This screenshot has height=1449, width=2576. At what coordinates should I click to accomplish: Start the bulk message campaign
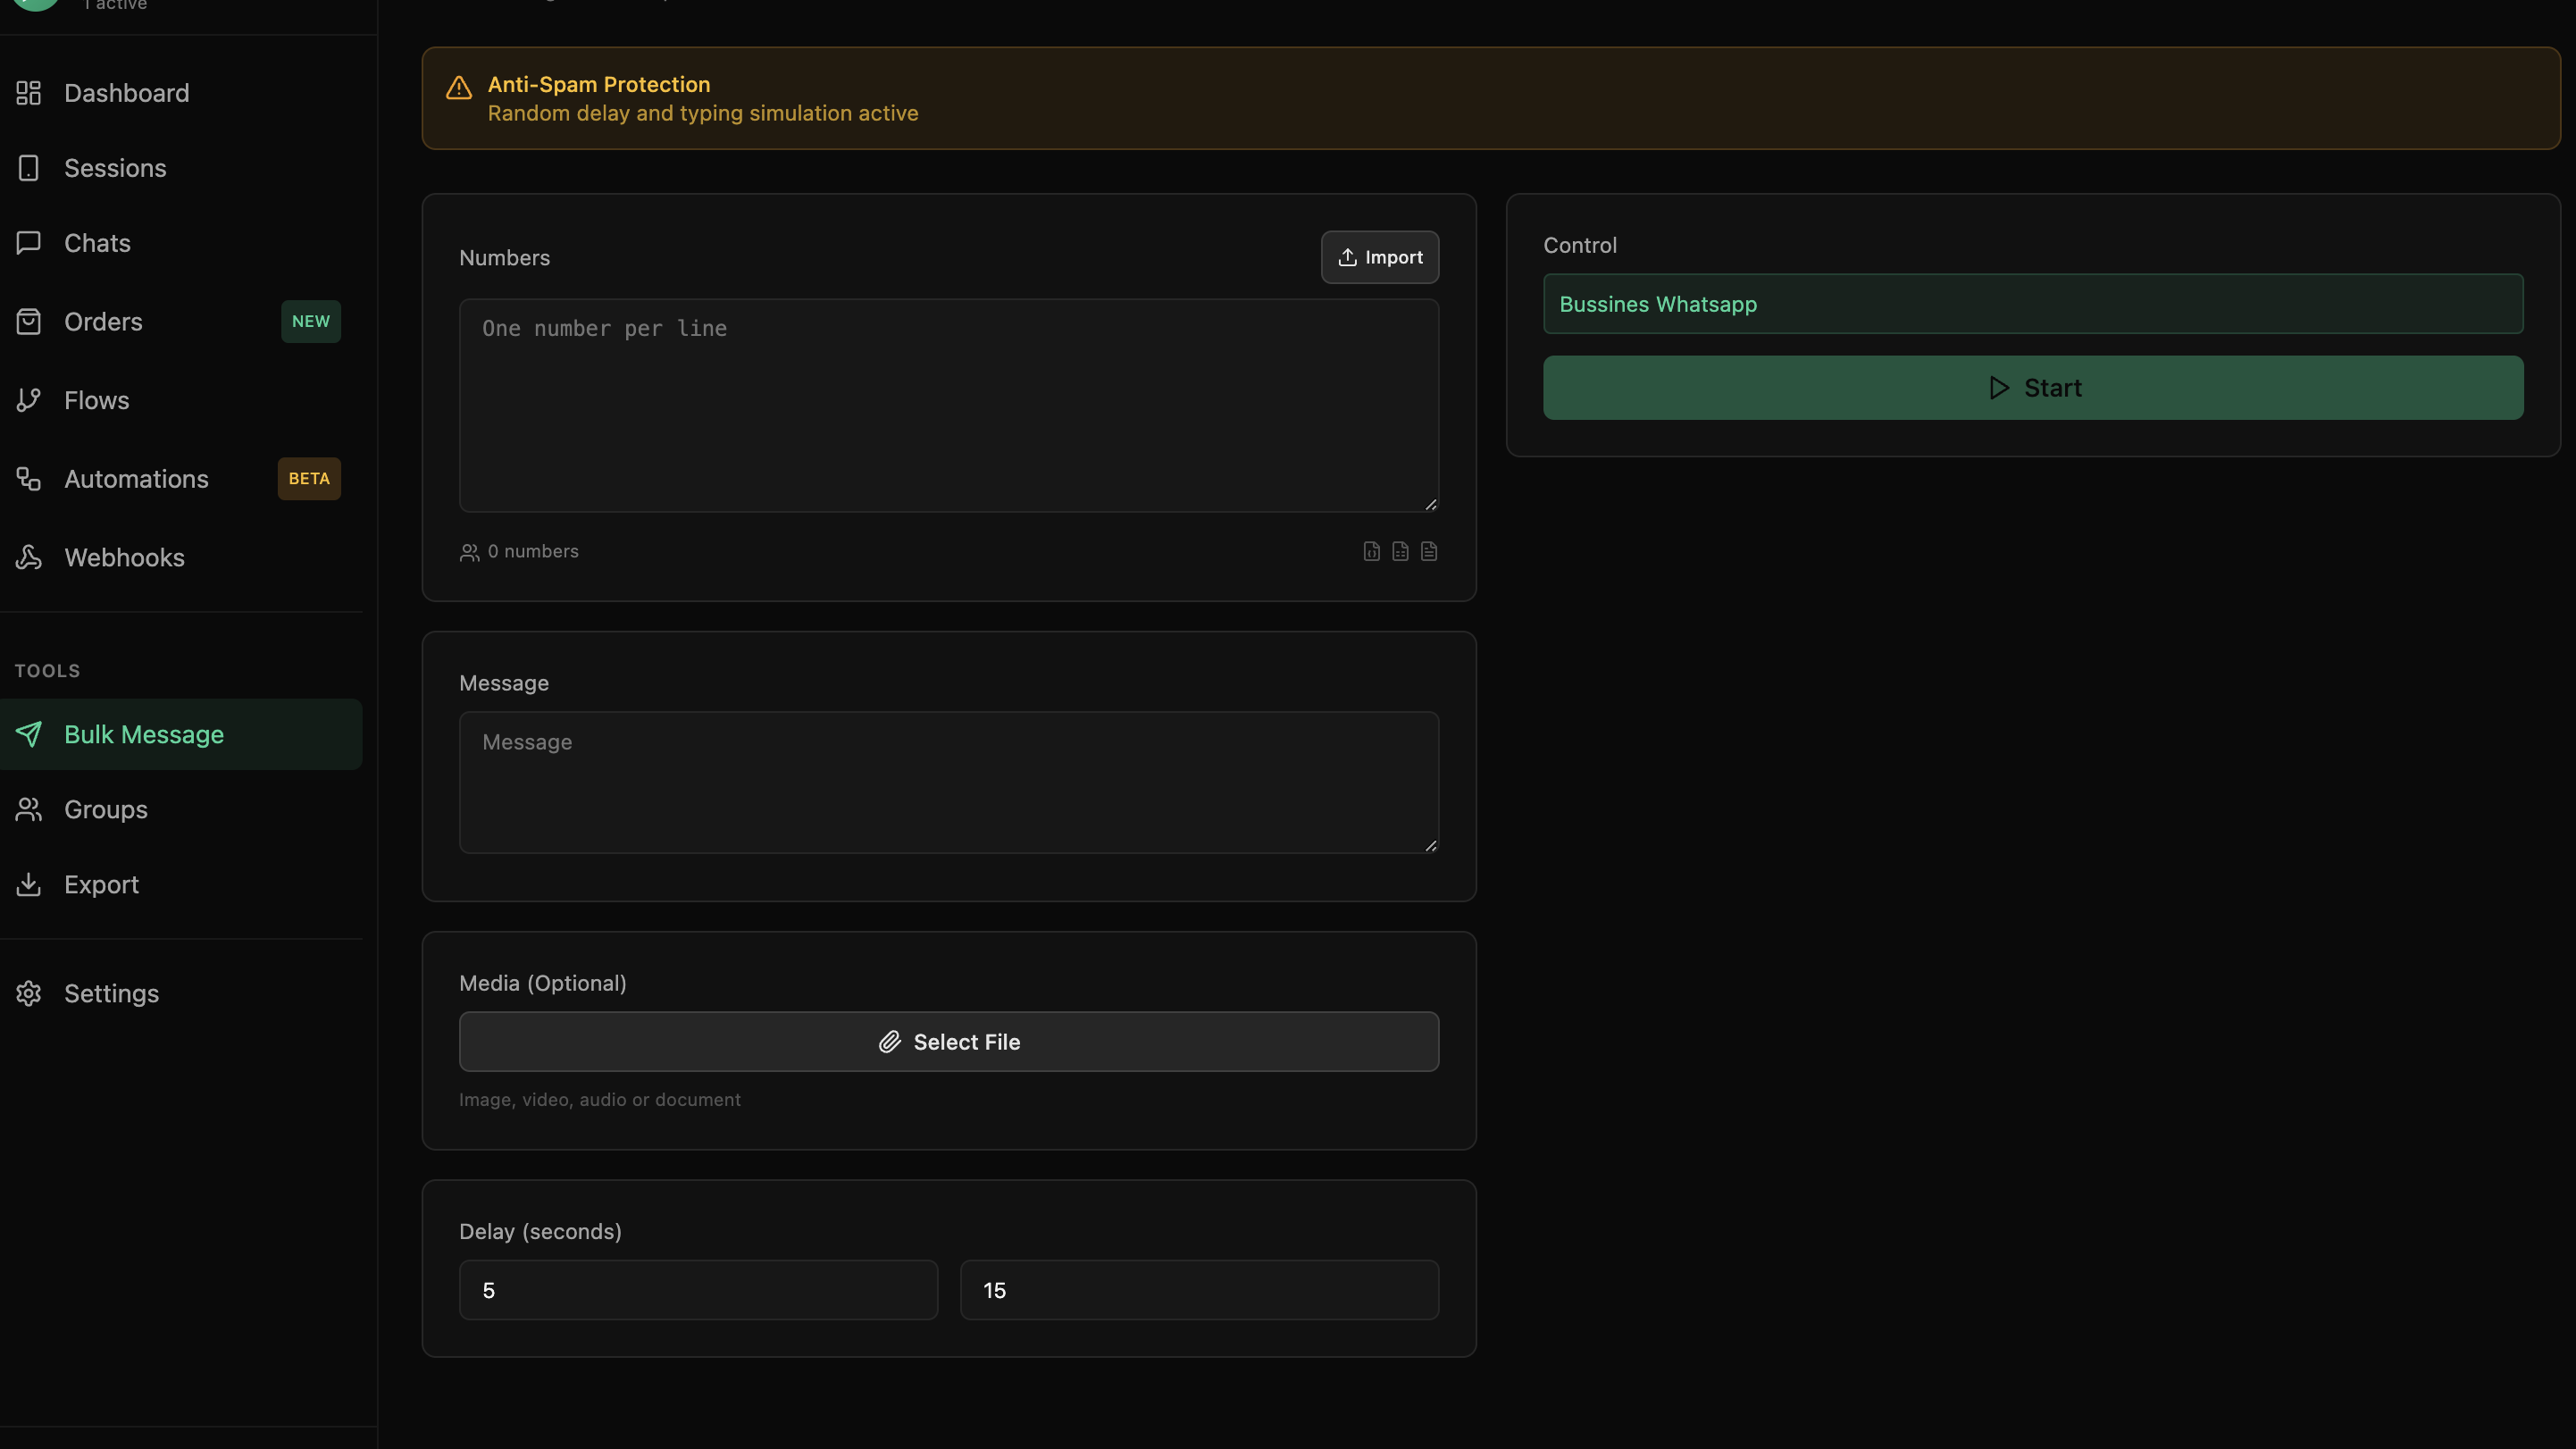(2032, 388)
